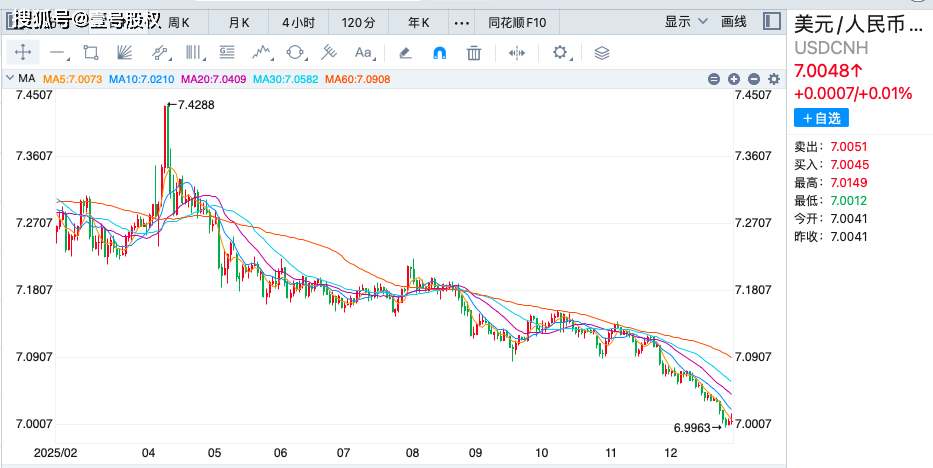
Task: Open the more periods ellipsis menu
Action: [x=461, y=21]
